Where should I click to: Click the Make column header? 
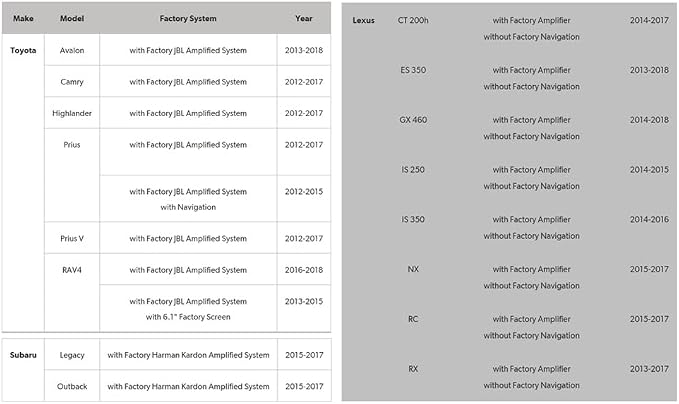coord(23,19)
